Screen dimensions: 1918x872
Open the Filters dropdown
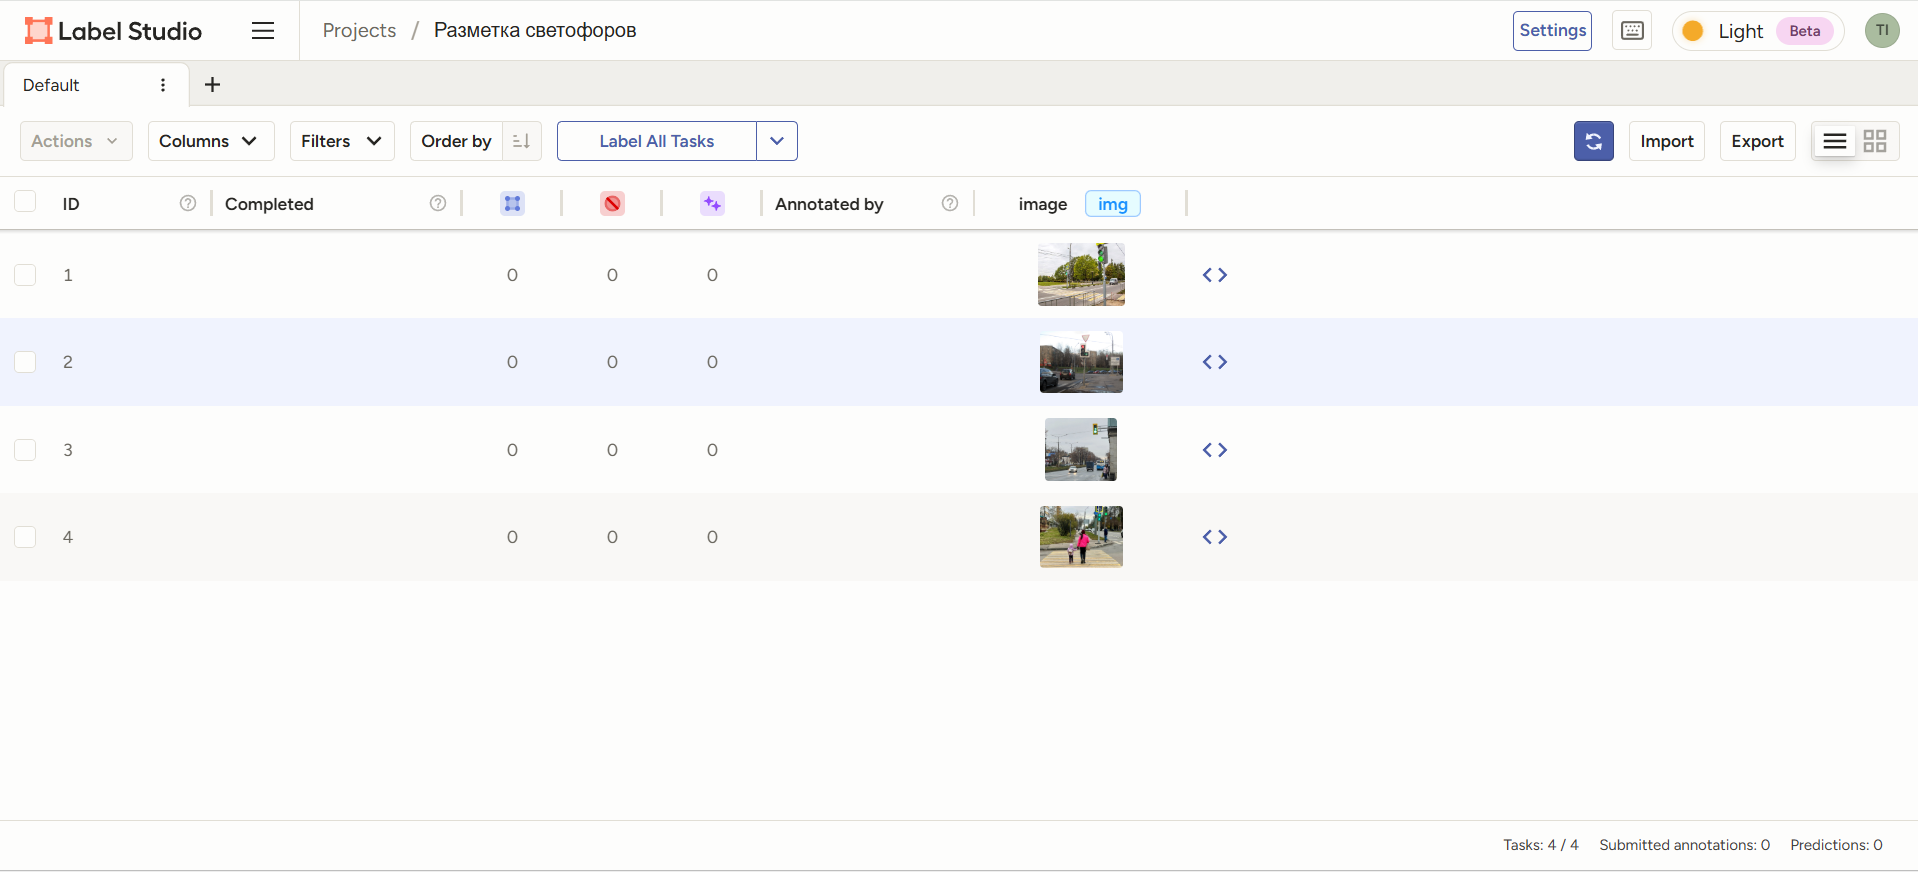[341, 141]
